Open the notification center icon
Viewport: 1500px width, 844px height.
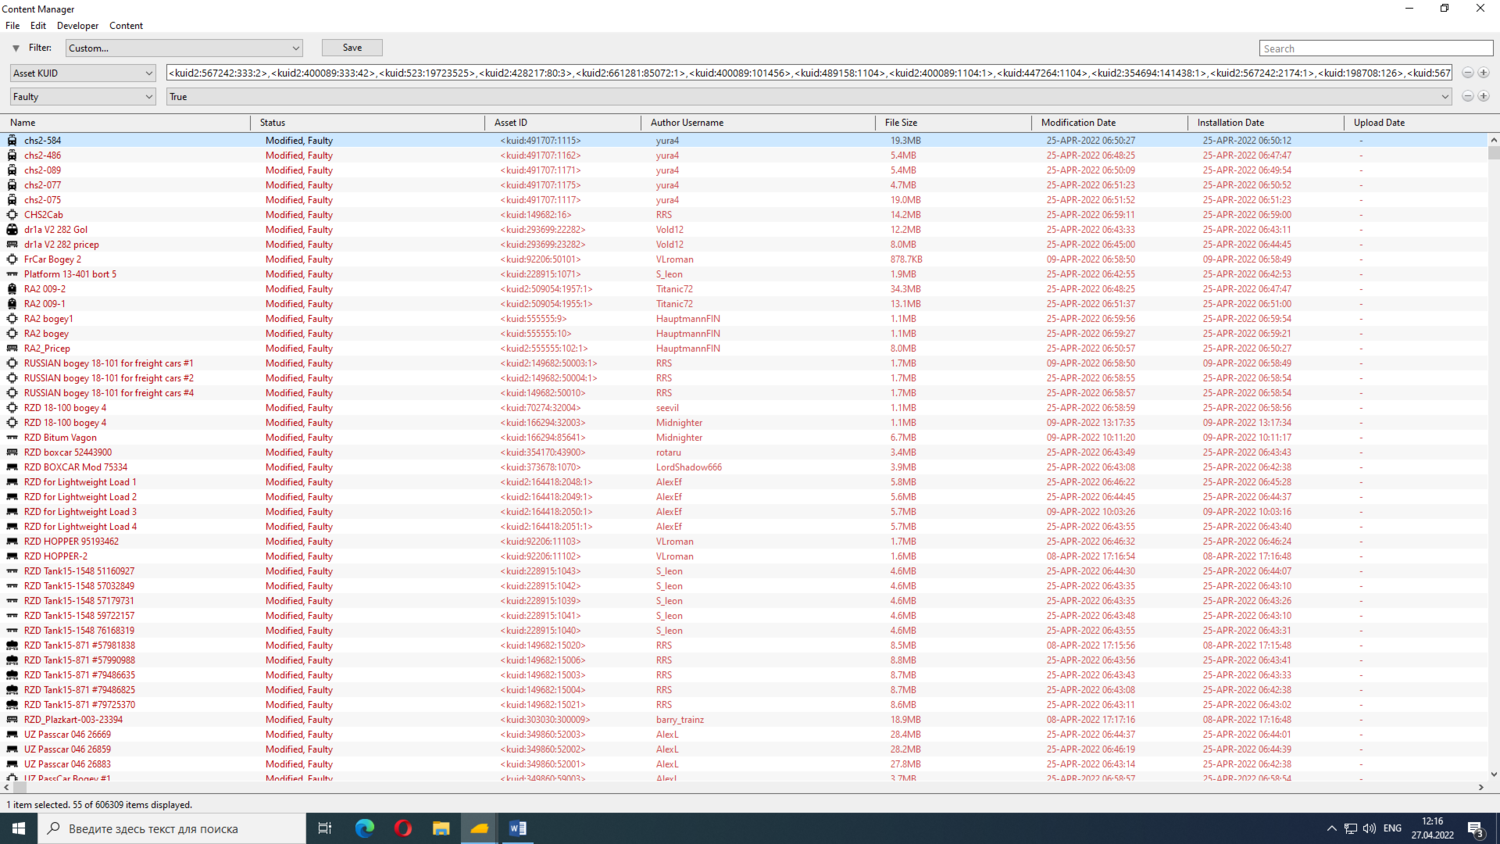pyautogui.click(x=1476, y=828)
